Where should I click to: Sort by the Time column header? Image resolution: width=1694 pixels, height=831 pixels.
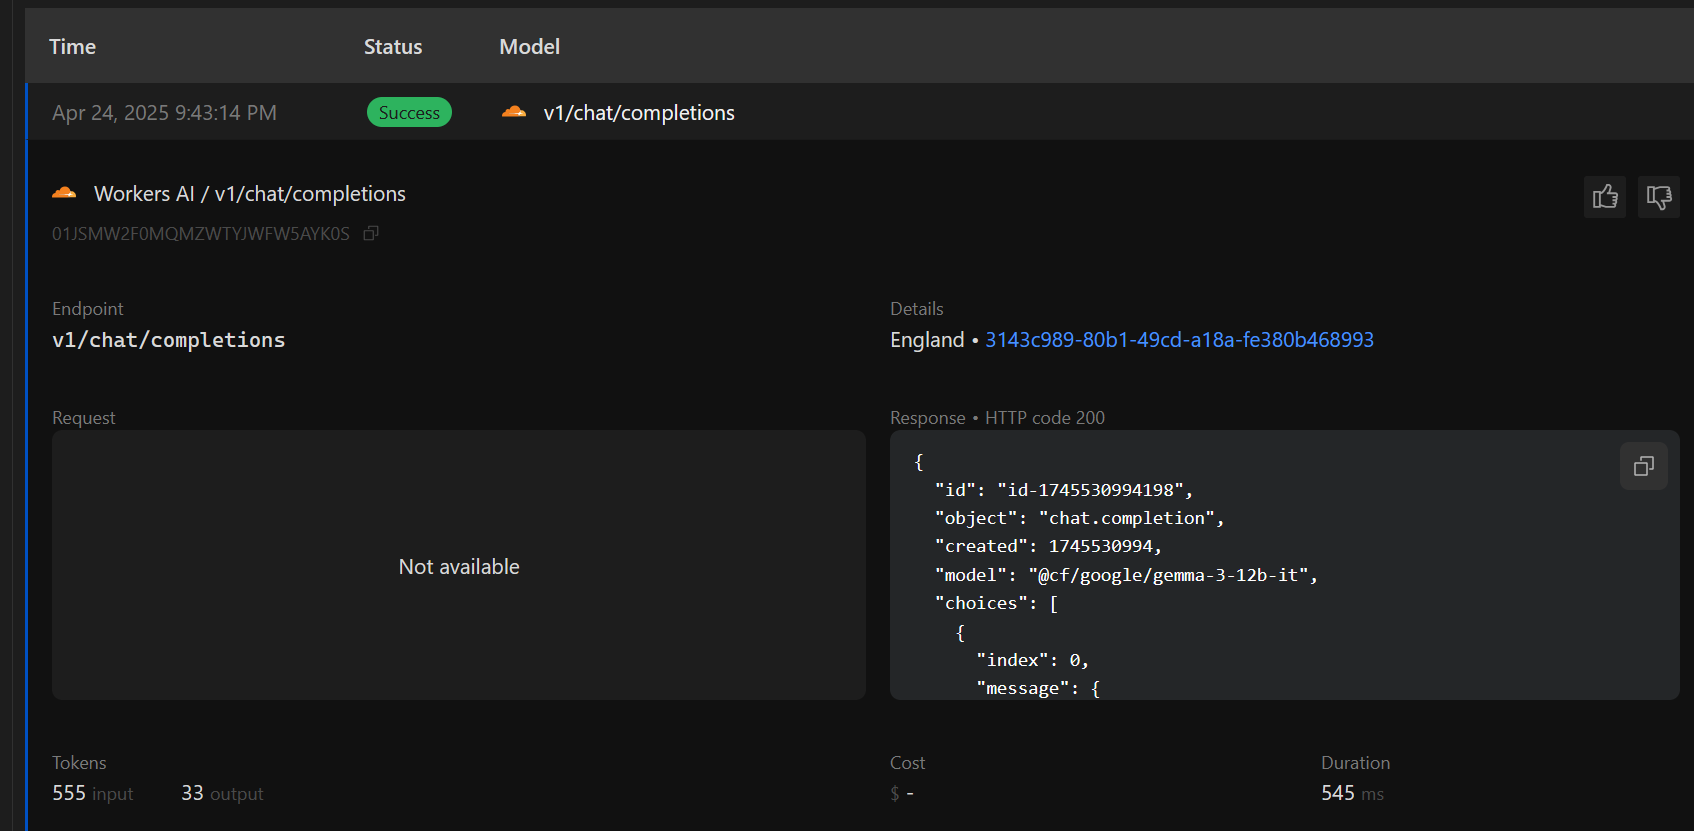click(x=72, y=47)
